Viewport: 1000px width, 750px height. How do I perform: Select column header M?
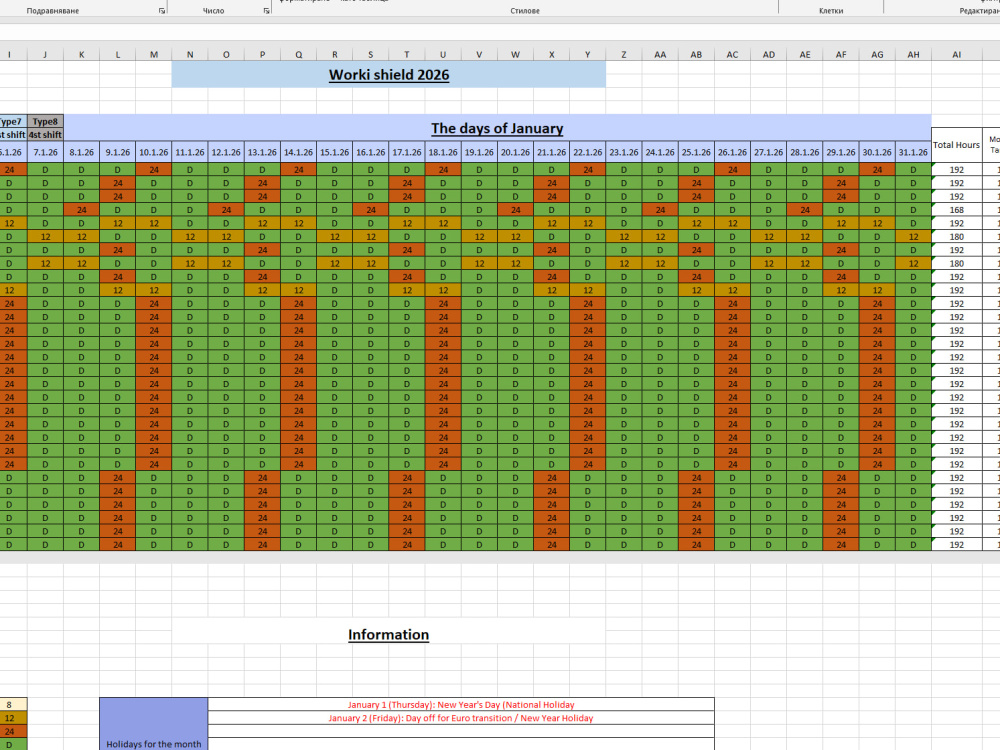(154, 55)
